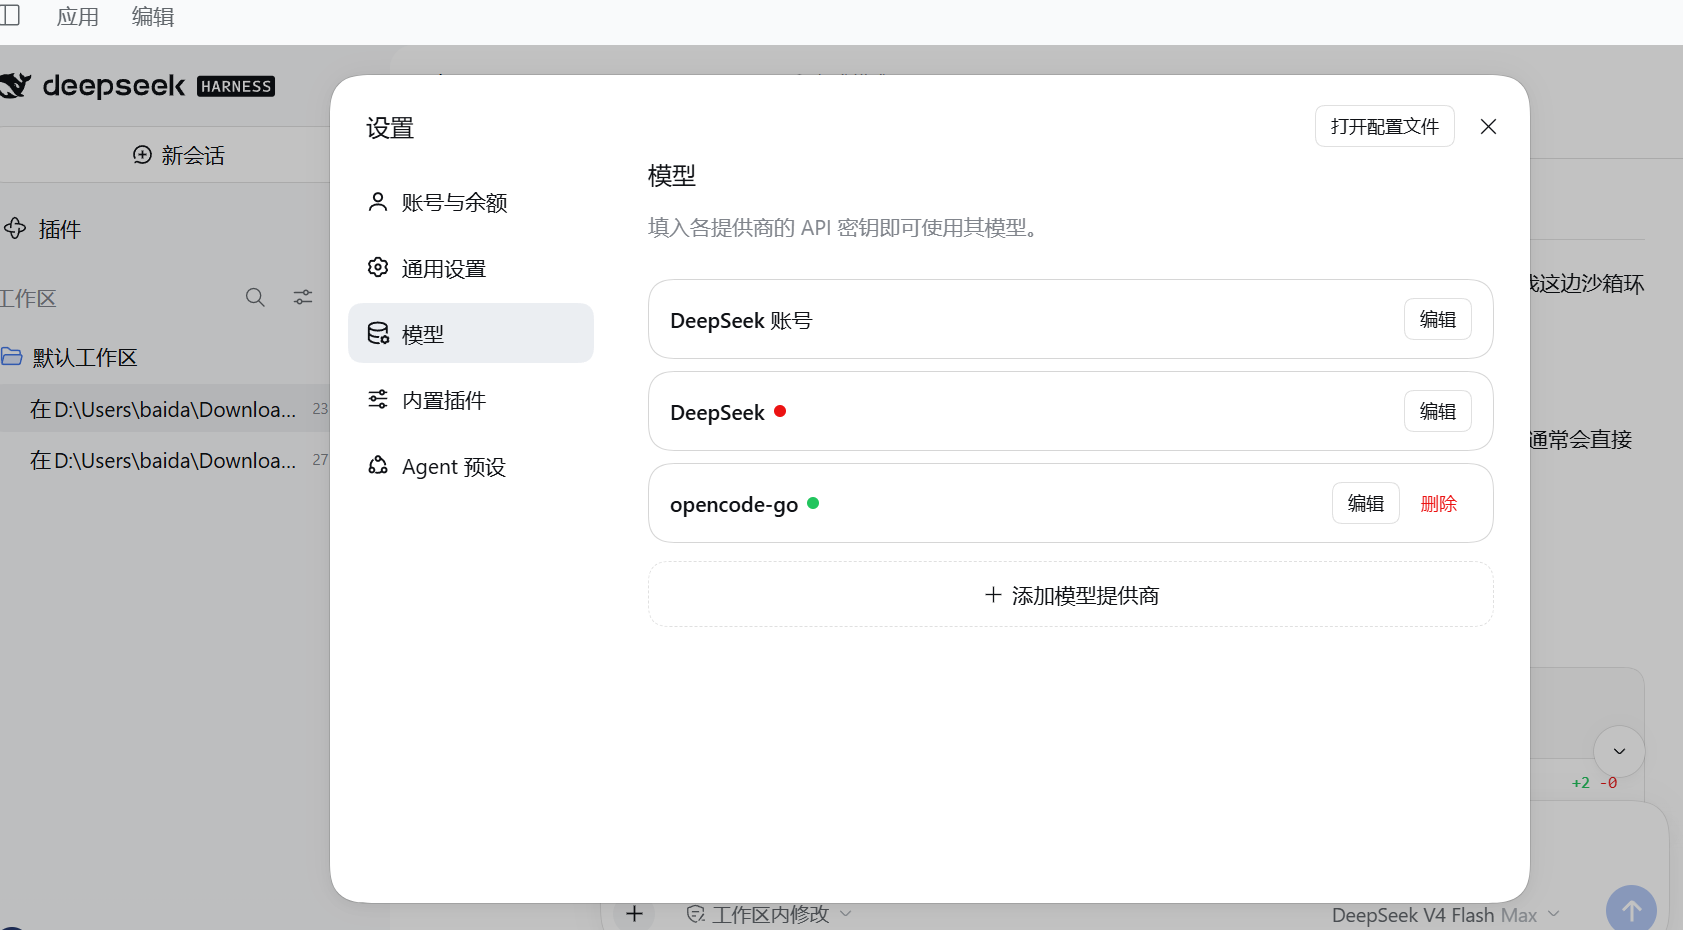Click the plus attachment icon at chat input

point(634,913)
